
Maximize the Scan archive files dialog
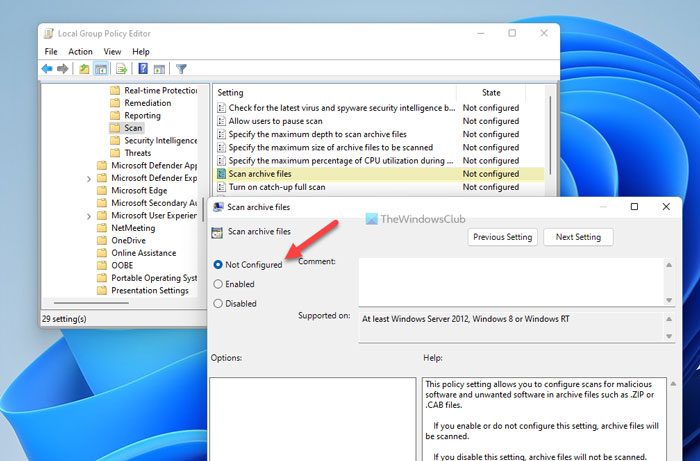click(x=634, y=207)
